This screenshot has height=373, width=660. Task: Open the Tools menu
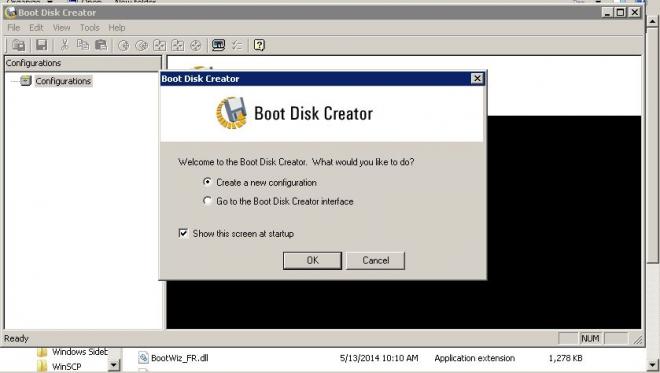[x=90, y=28]
